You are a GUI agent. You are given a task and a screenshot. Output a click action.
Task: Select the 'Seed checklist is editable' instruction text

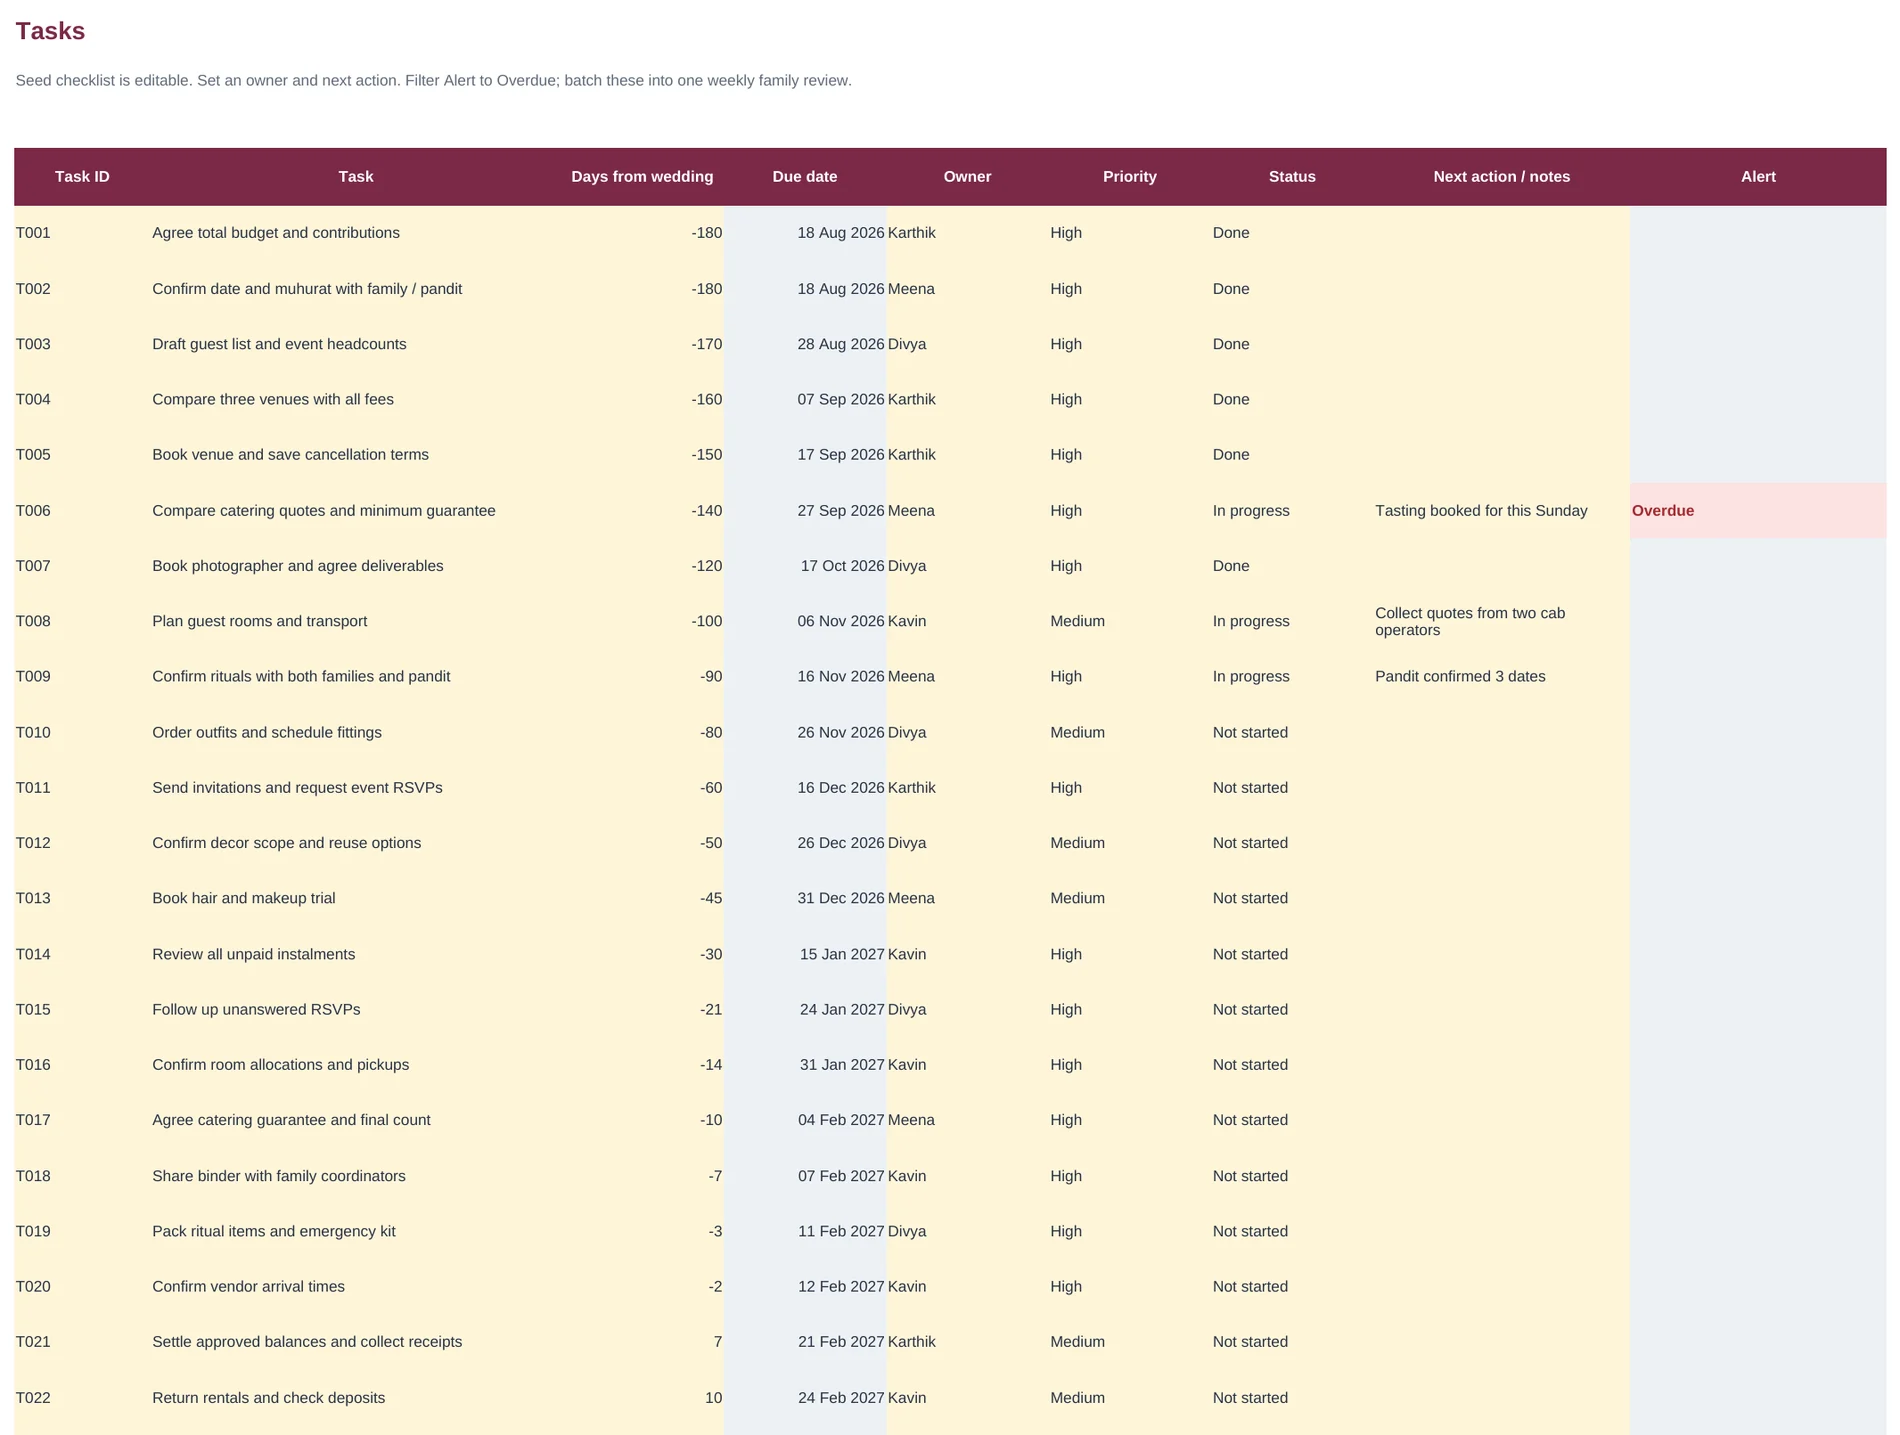click(x=433, y=81)
